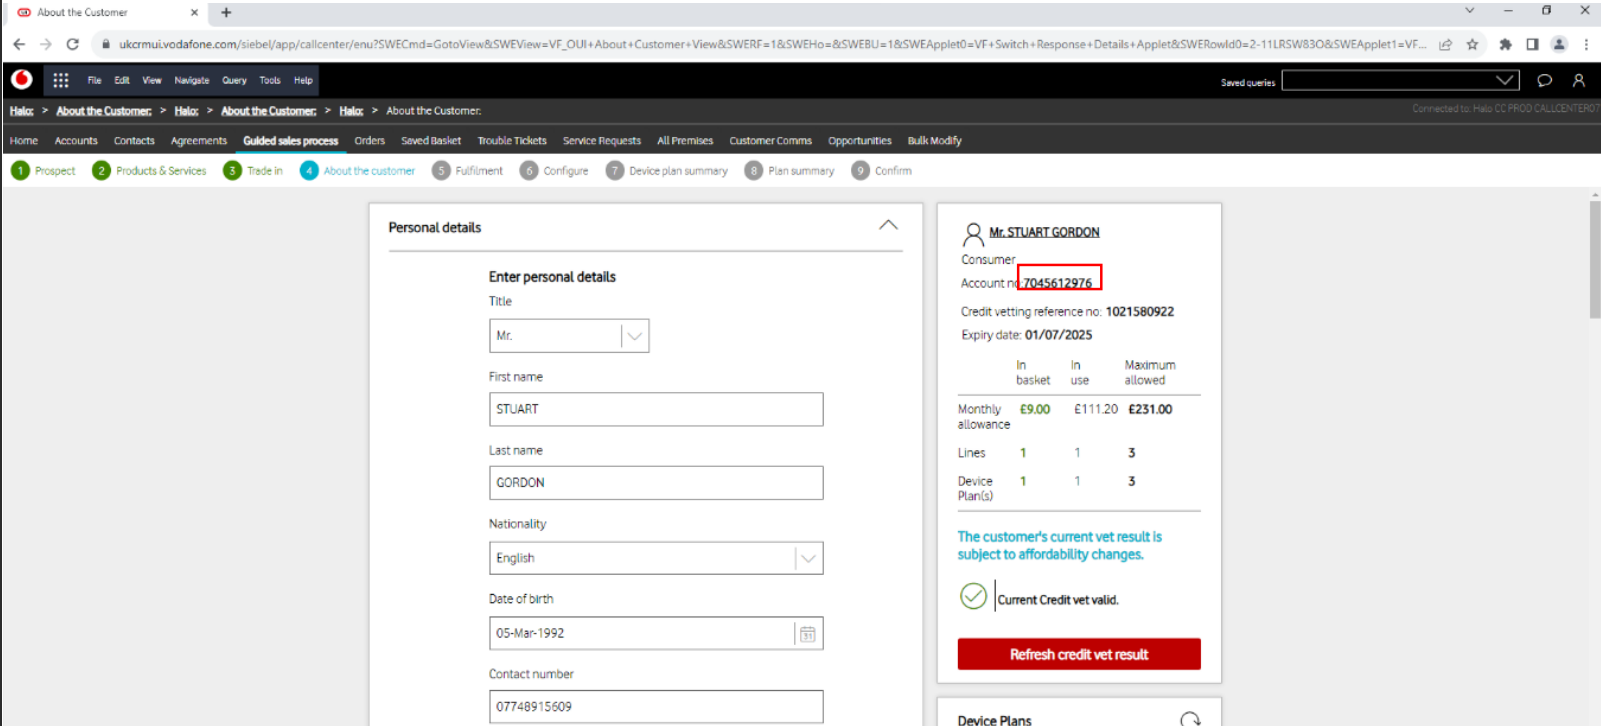The width and height of the screenshot is (1601, 726).
Task: Click the browser back arrow
Action: point(19,44)
